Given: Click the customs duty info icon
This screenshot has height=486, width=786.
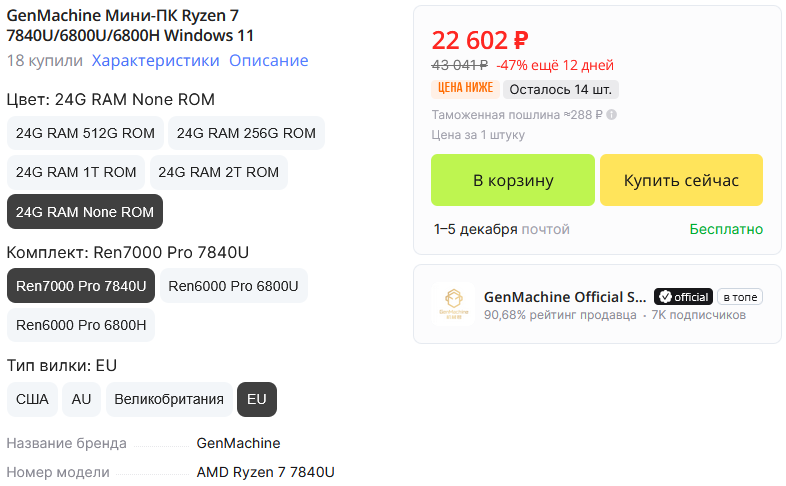Looking at the screenshot, I should click(612, 115).
